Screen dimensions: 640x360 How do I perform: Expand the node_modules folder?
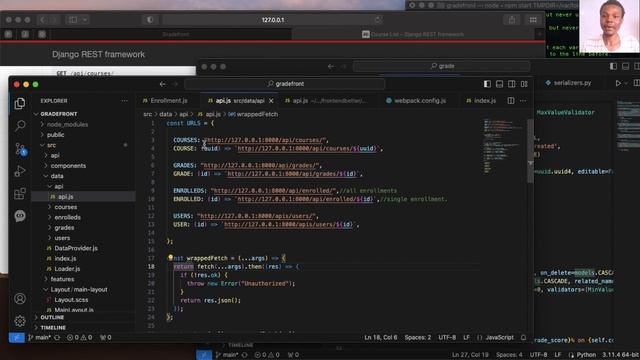click(67, 124)
